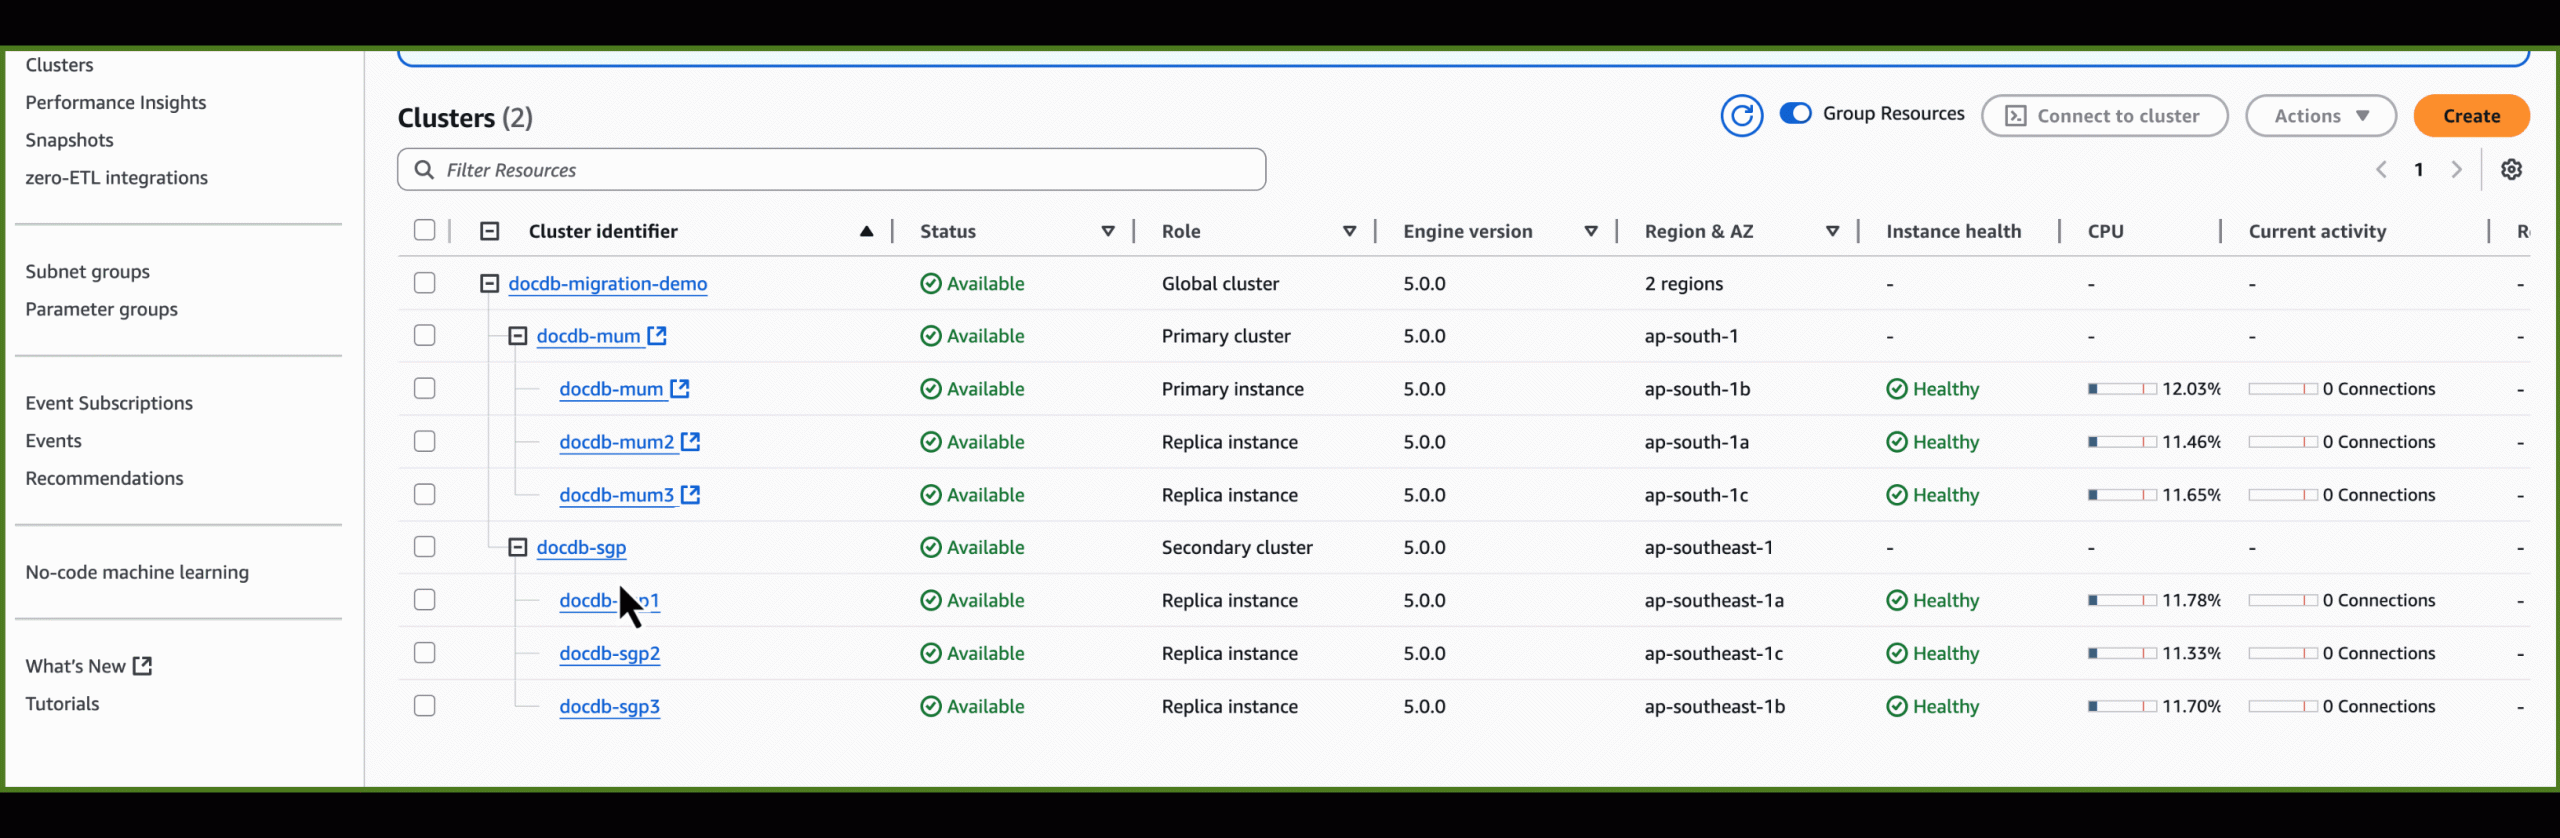Click external link icon beside docdb-mum2

[690, 441]
